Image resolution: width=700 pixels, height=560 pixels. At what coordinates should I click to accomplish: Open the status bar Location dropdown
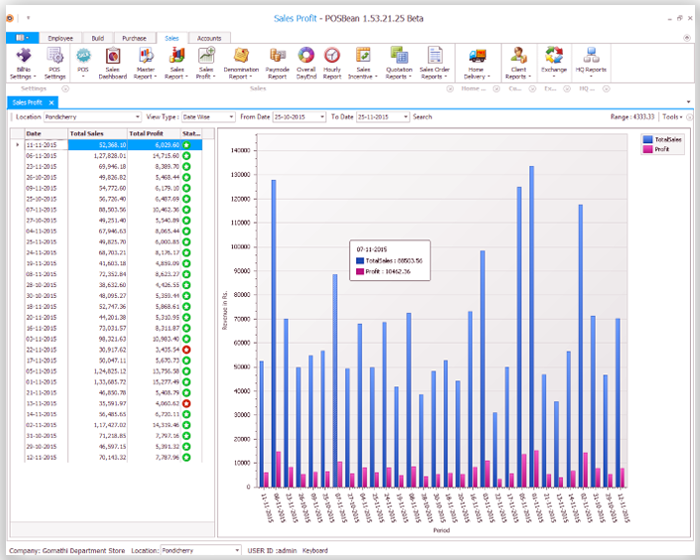(238, 551)
